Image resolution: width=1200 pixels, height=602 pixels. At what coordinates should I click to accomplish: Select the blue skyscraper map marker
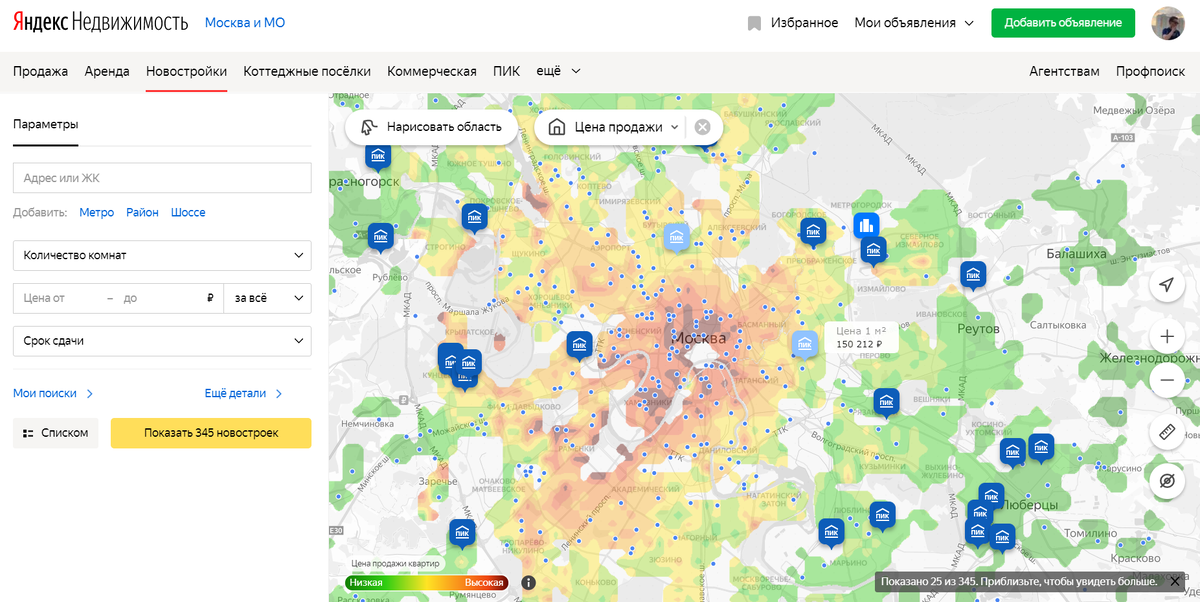pyautogui.click(x=866, y=227)
